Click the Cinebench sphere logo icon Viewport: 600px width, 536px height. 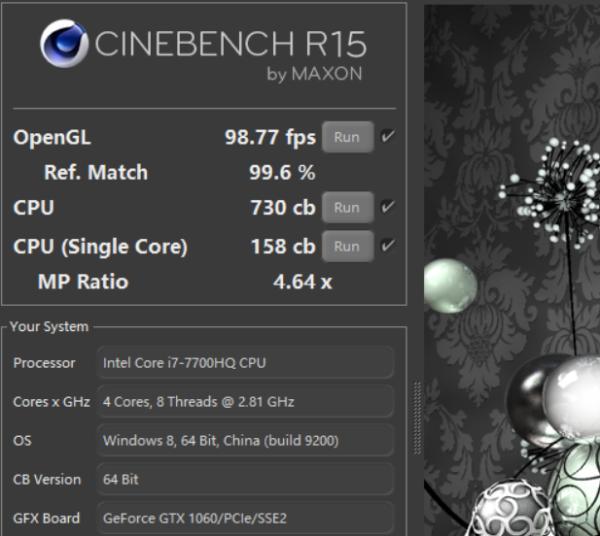pyautogui.click(x=65, y=44)
